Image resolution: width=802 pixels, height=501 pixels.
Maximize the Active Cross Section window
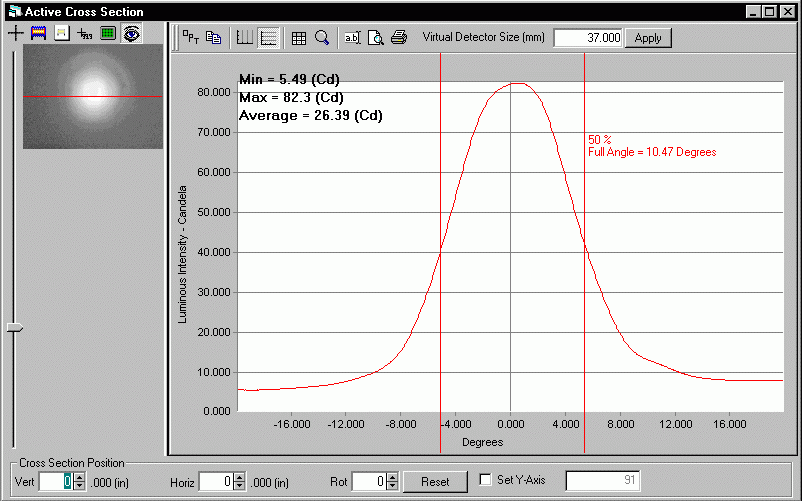click(x=769, y=12)
